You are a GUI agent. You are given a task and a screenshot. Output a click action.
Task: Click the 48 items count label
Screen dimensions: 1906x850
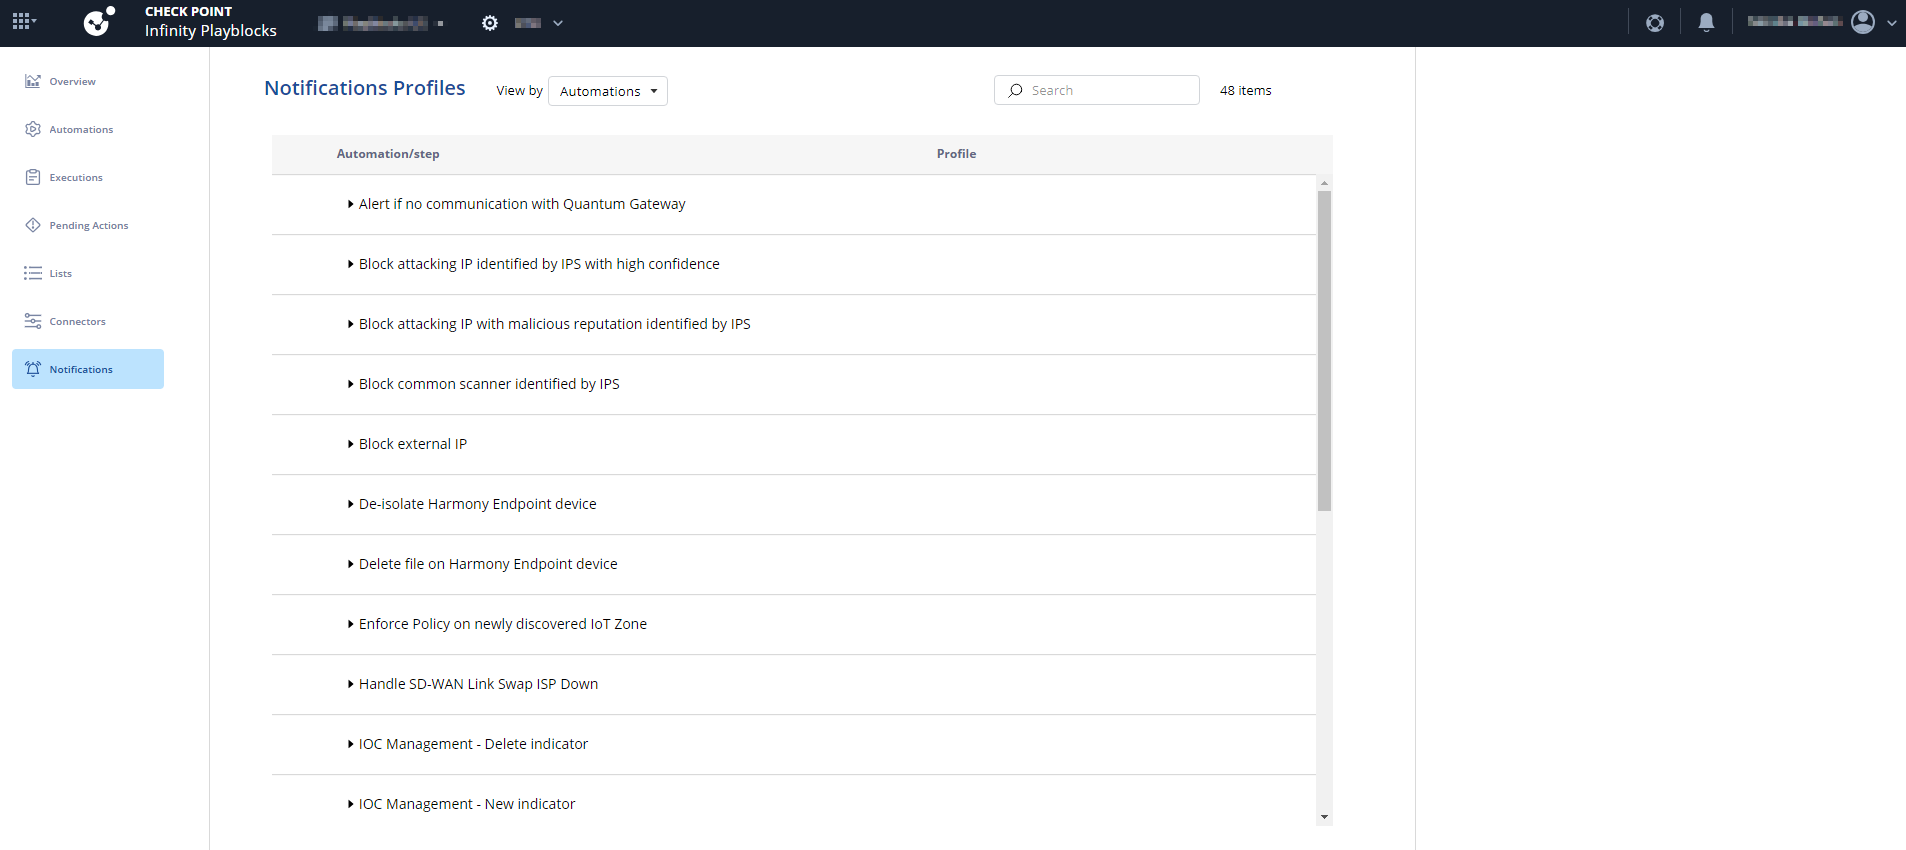tap(1246, 91)
